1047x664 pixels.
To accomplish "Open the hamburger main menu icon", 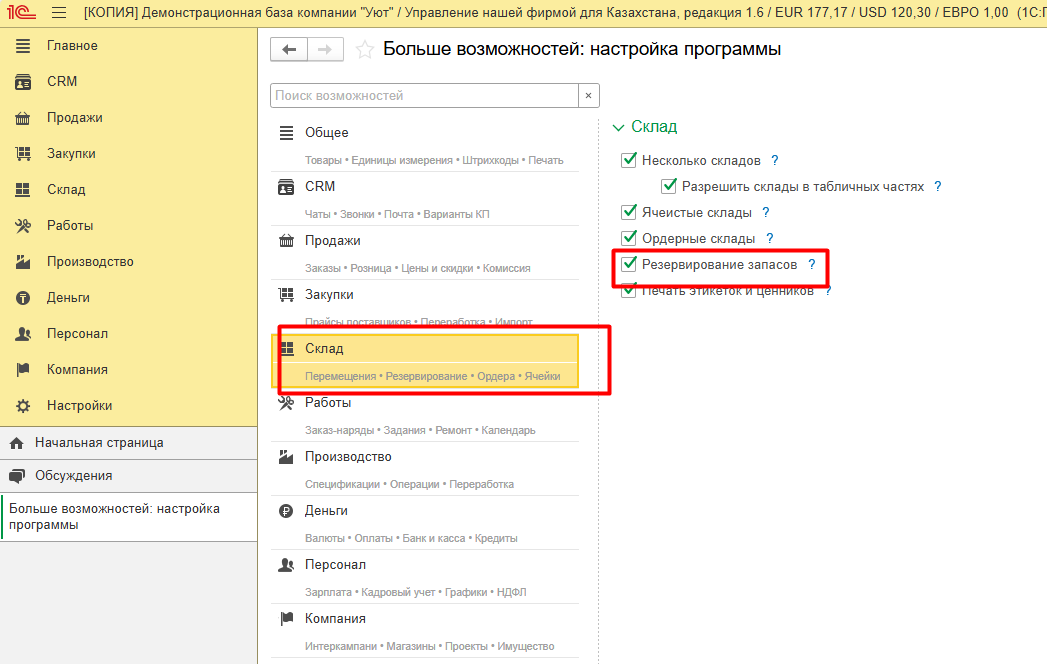I will (x=58, y=13).
